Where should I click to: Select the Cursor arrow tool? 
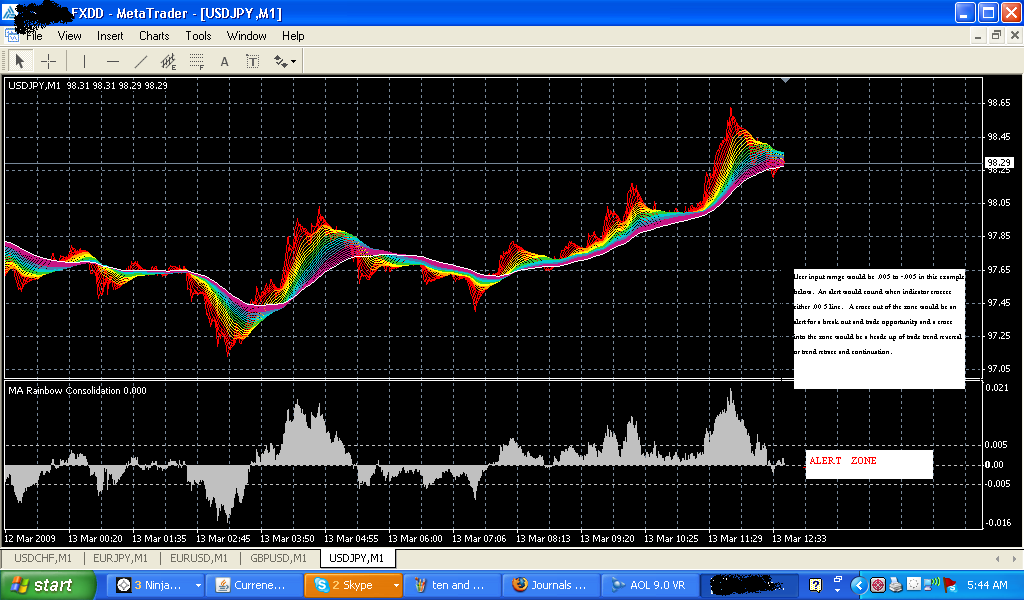pos(20,61)
